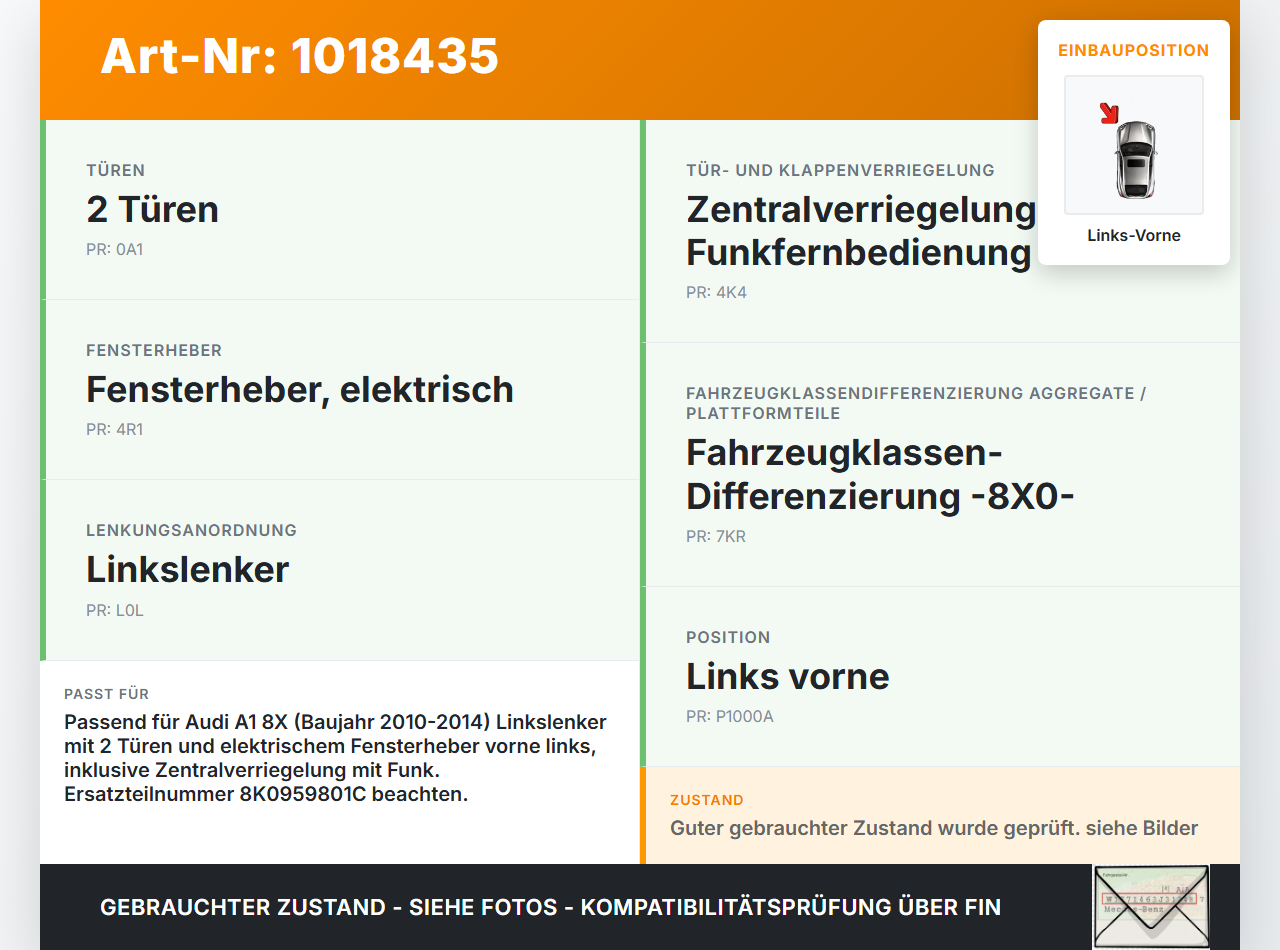The image size is (1280, 950).
Task: Select the Links-Vorne caption label
Action: pyautogui.click(x=1134, y=236)
